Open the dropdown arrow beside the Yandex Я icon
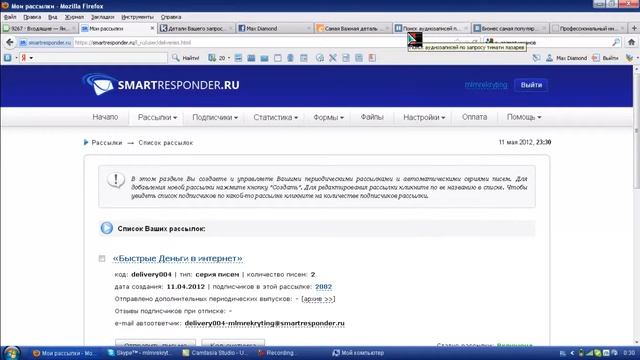Viewport: 640px width, 360px height. click(31, 58)
